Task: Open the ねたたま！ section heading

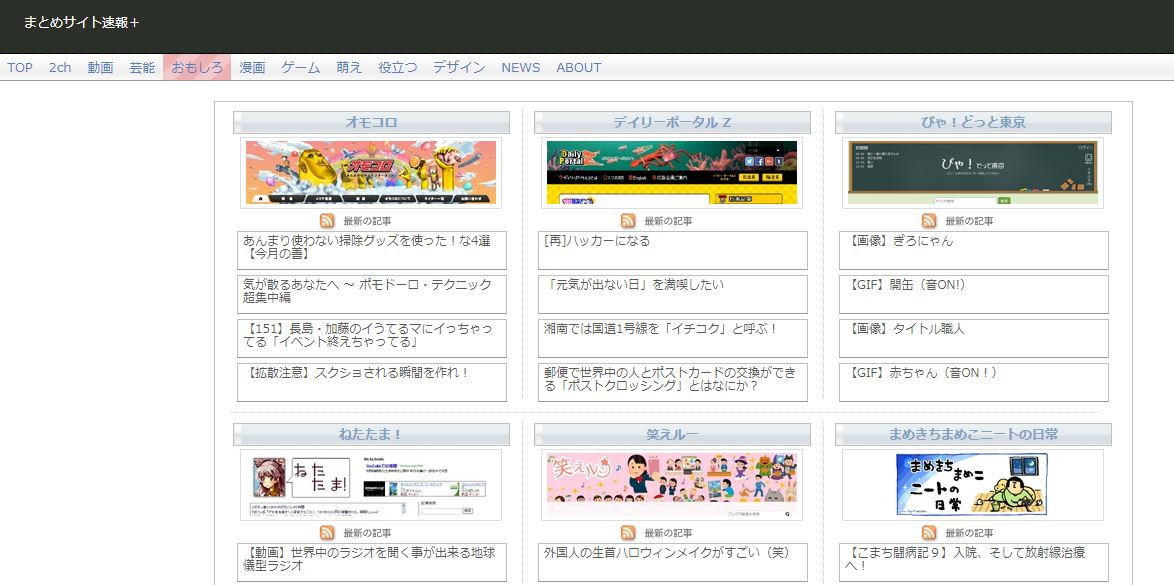Action: point(371,434)
